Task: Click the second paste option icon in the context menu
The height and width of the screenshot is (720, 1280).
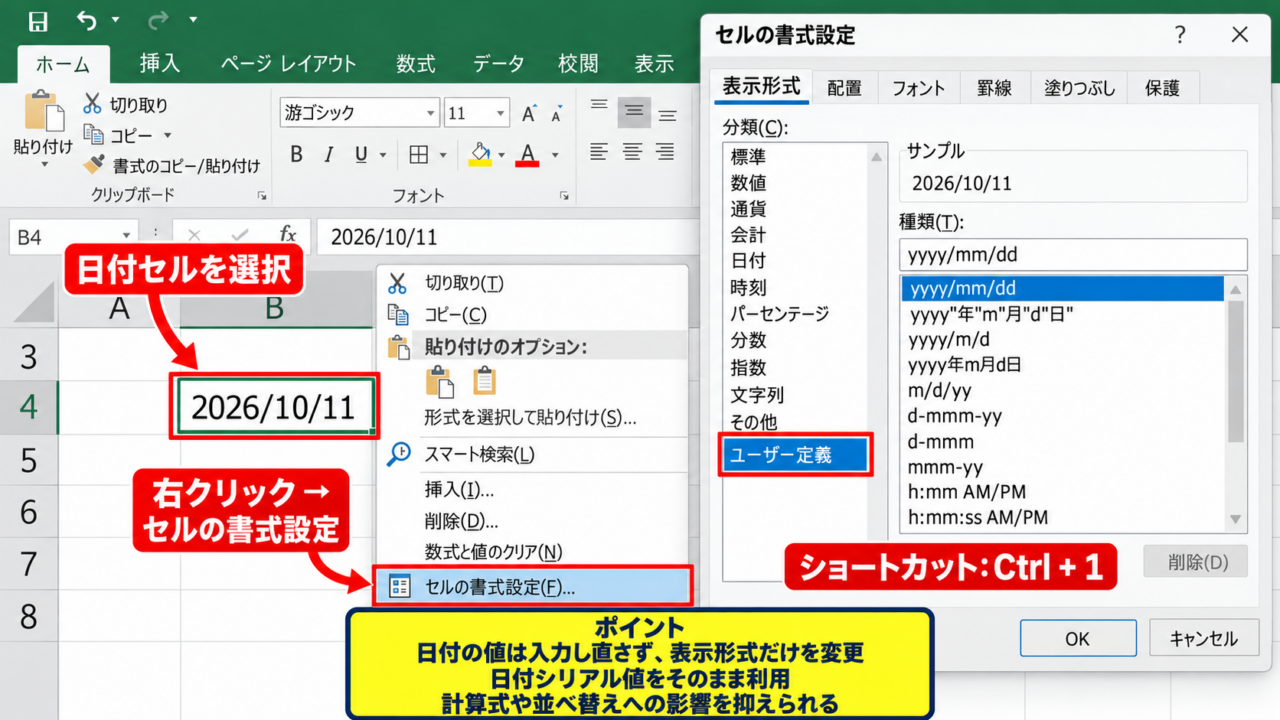Action: coord(485,382)
